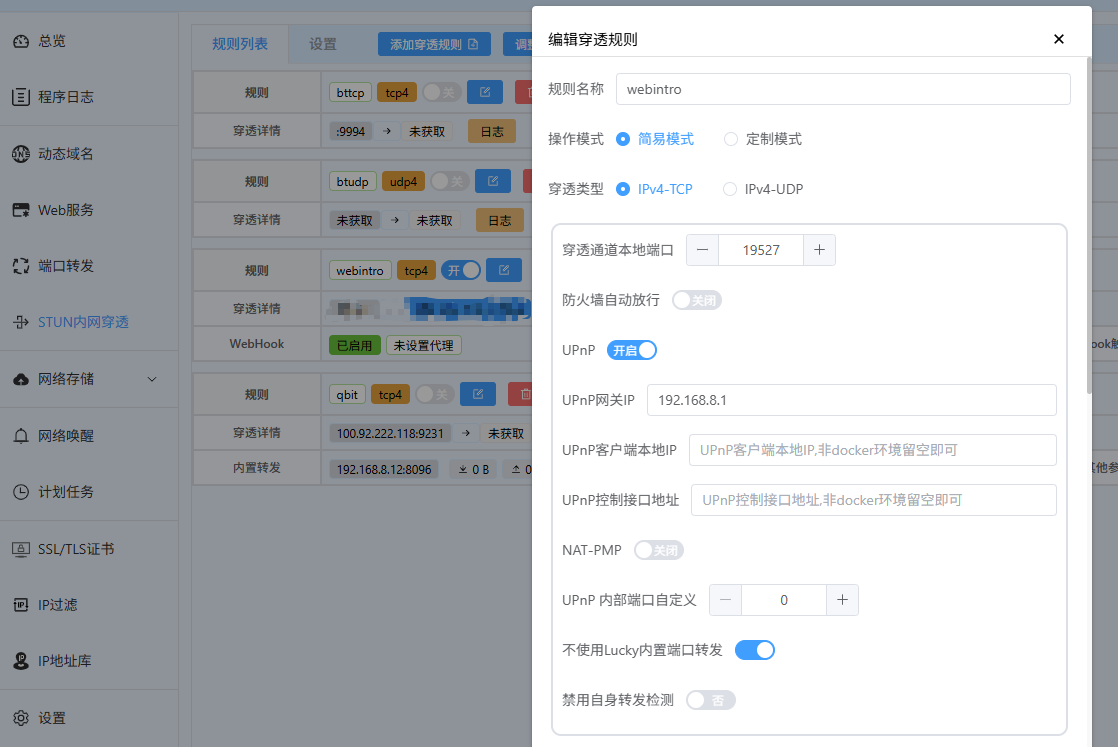
Task: Click the edit icon for bttcp rule
Action: coord(485,92)
